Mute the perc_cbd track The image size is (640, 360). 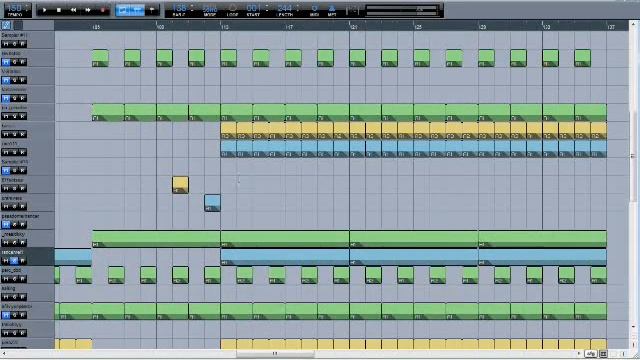click(6, 279)
